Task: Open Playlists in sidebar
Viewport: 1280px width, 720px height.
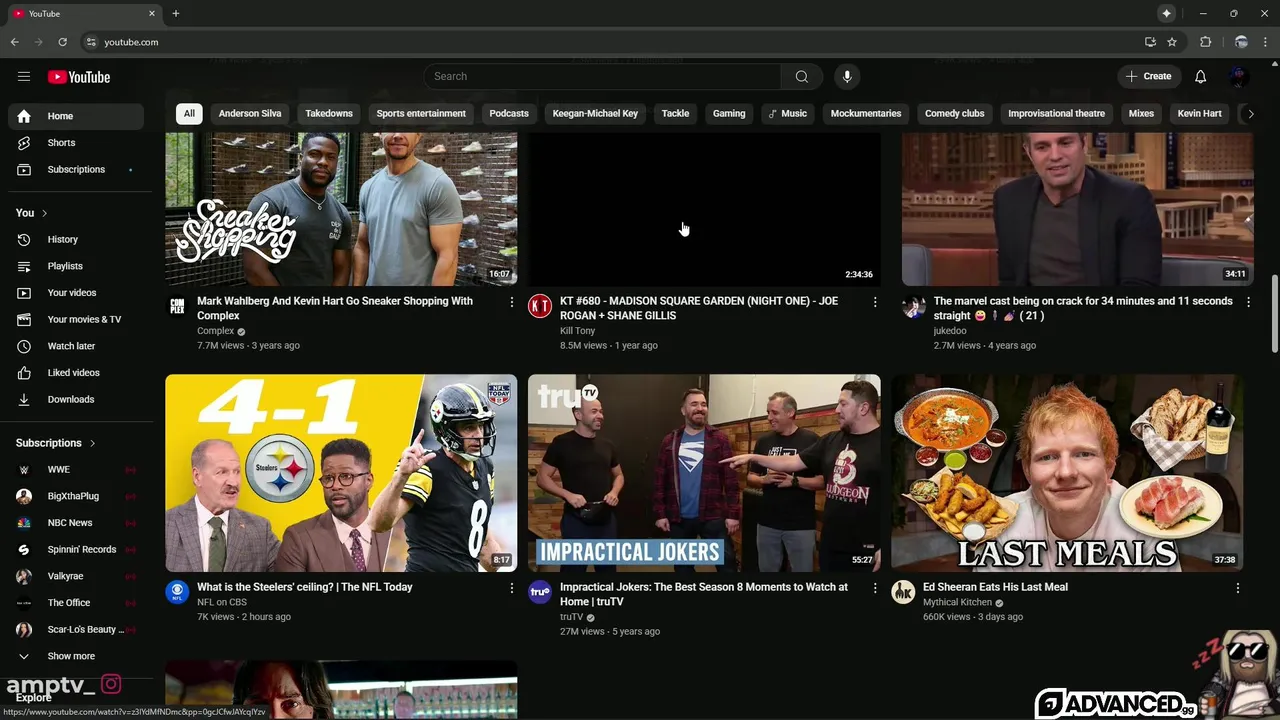Action: pos(76,266)
